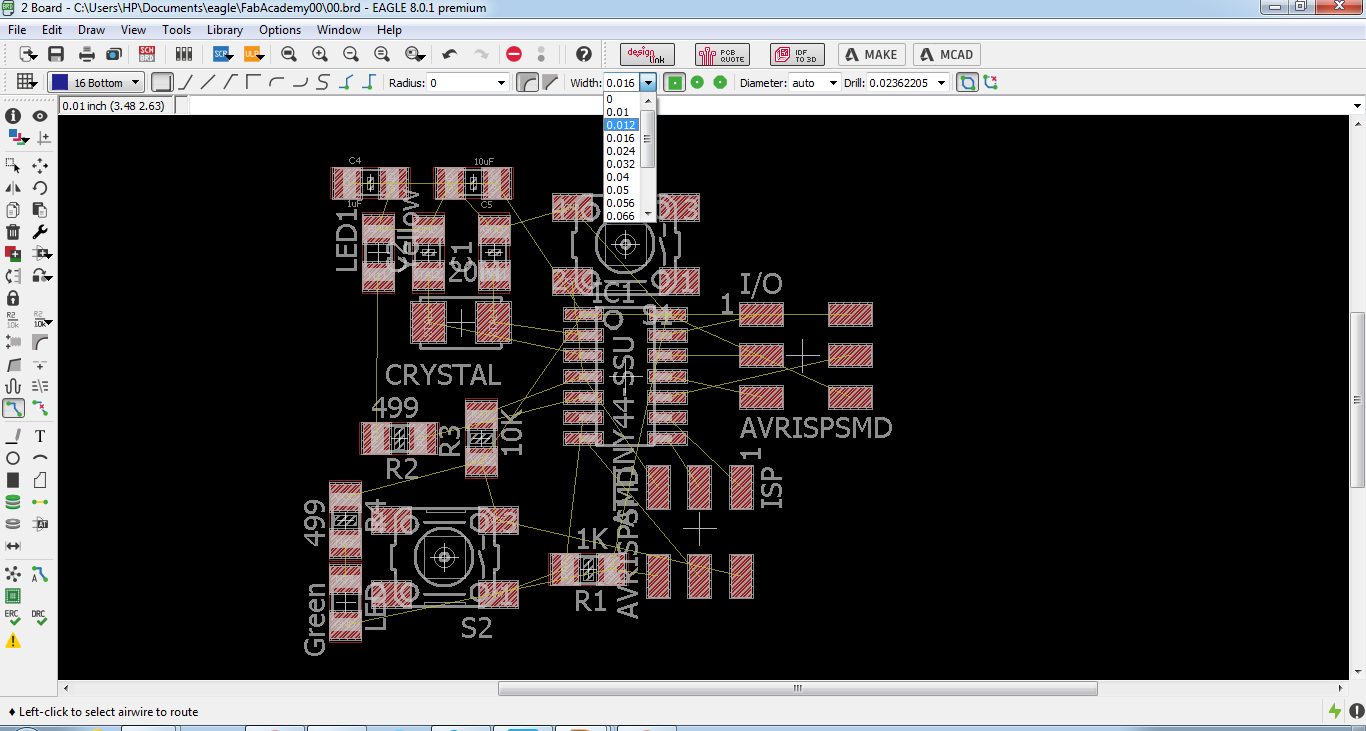This screenshot has height=731, width=1366.
Task: Open the Drill size dropdown
Action: click(941, 83)
